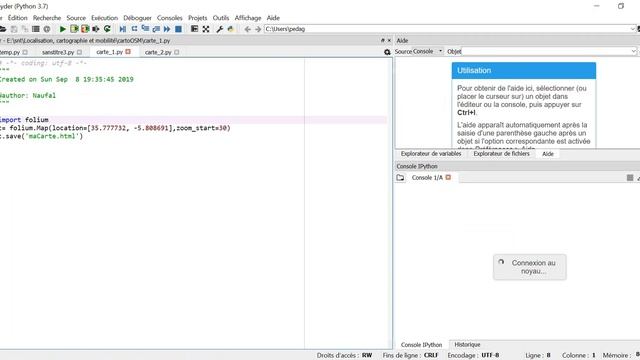
Task: Expand working directory path dropdown
Action: (633, 29)
